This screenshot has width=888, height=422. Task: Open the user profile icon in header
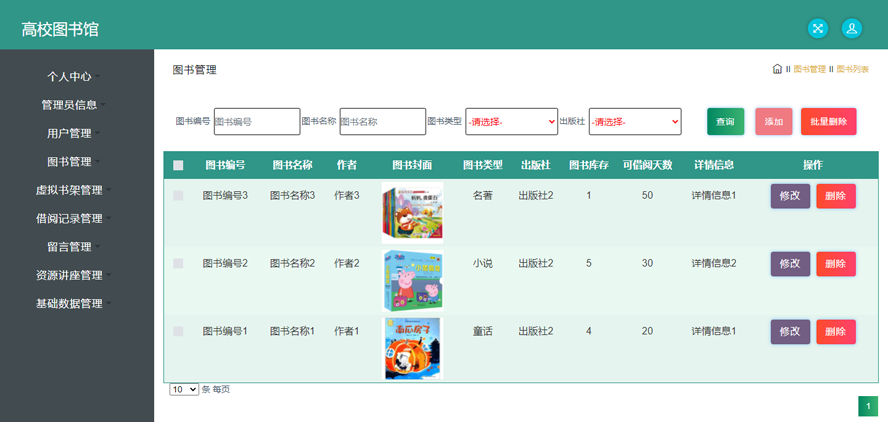click(x=852, y=28)
